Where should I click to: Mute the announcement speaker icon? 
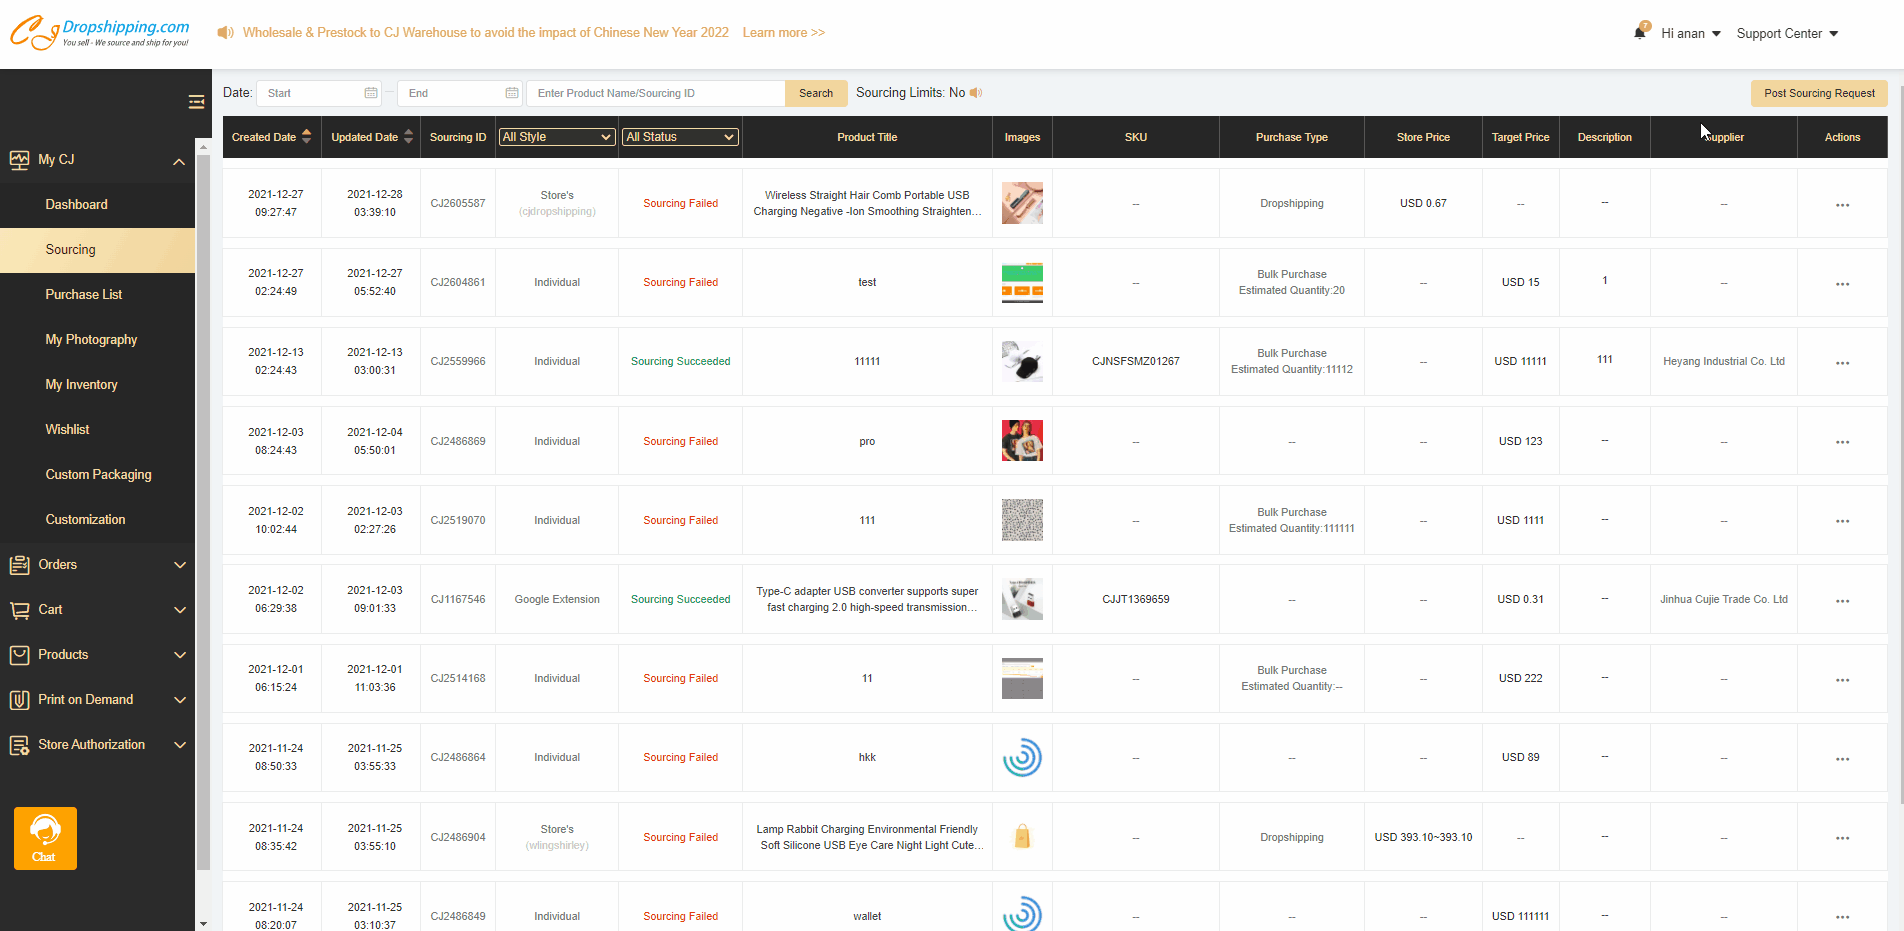[225, 32]
